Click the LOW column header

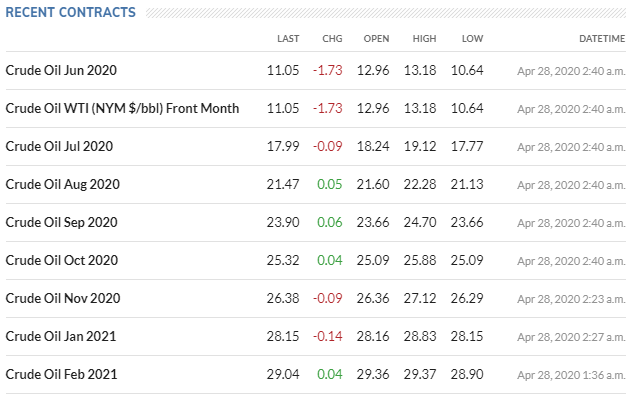tap(473, 39)
